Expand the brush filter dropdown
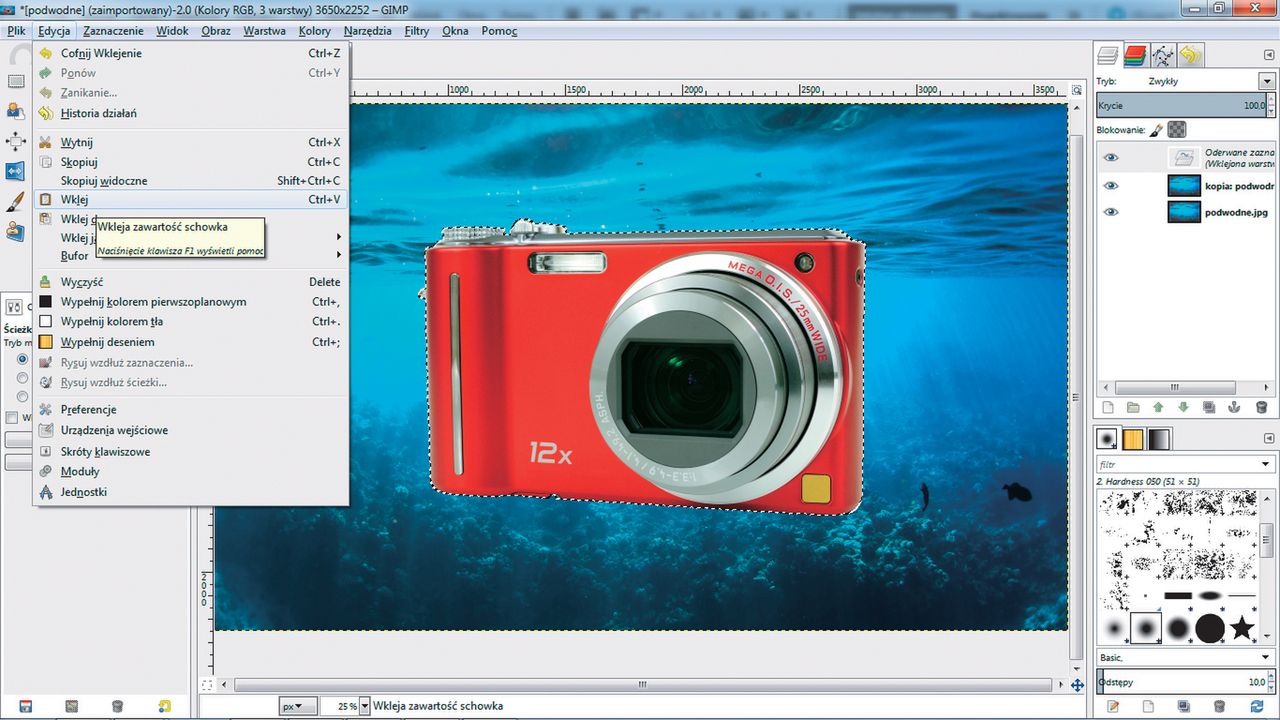The image size is (1280, 720). coord(1266,465)
